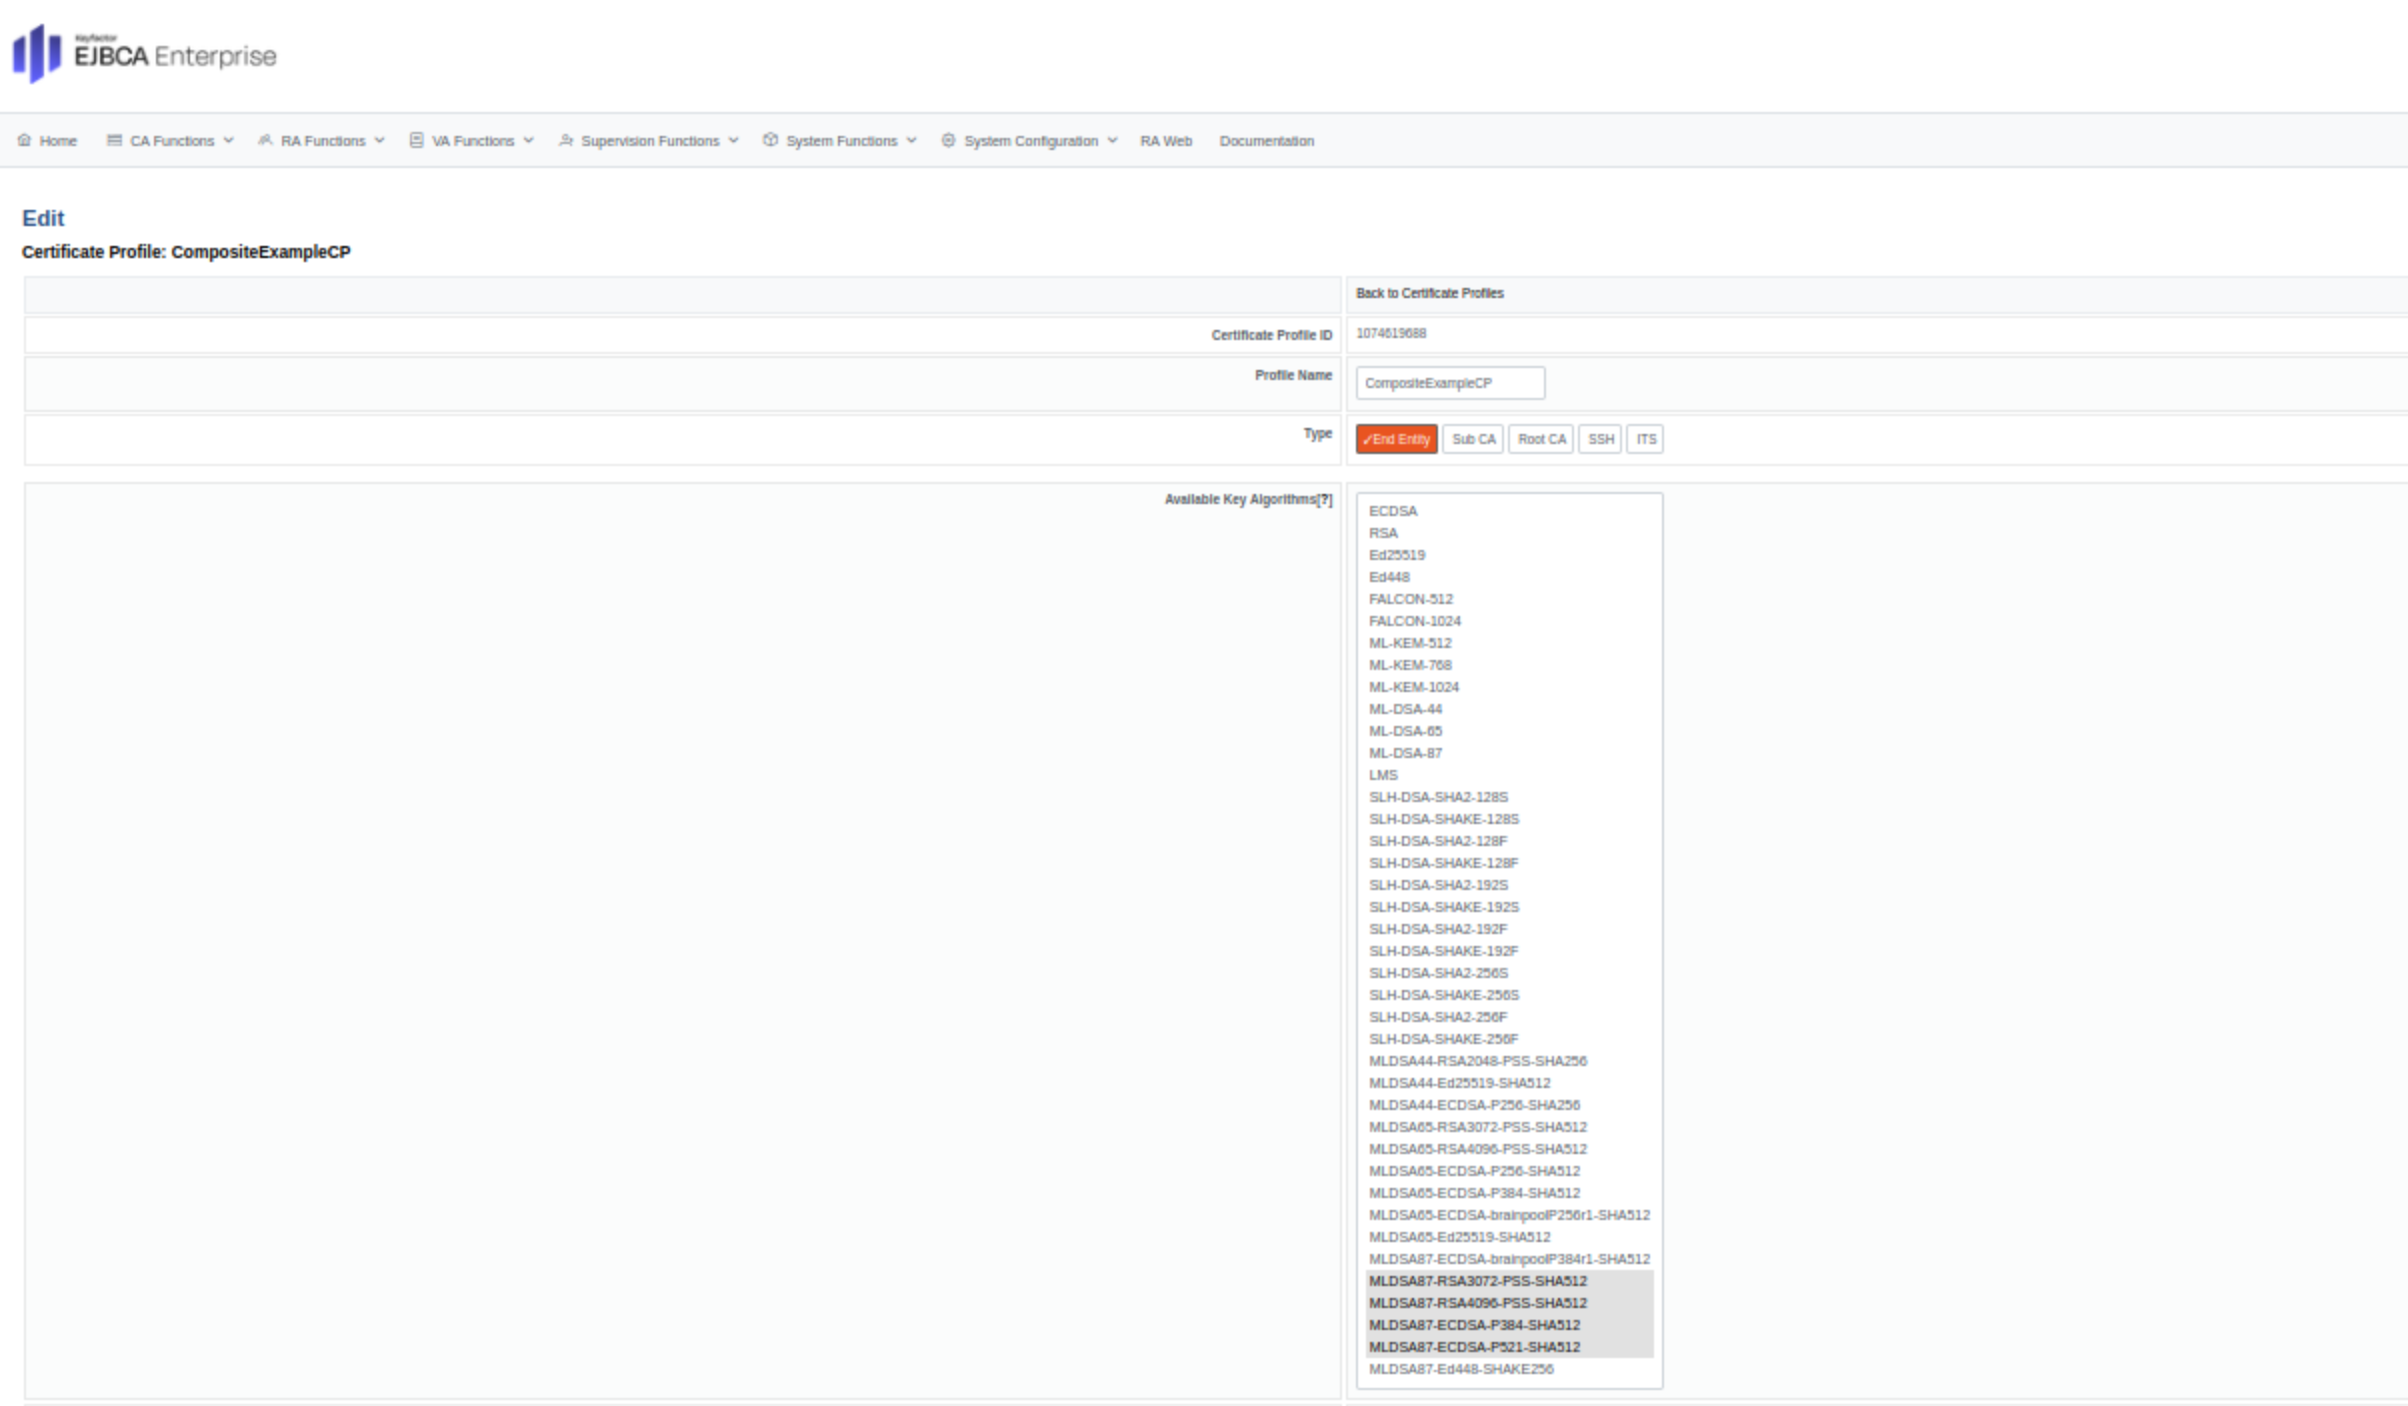Click the Profile Name text field
The height and width of the screenshot is (1406, 2408).
click(1450, 383)
